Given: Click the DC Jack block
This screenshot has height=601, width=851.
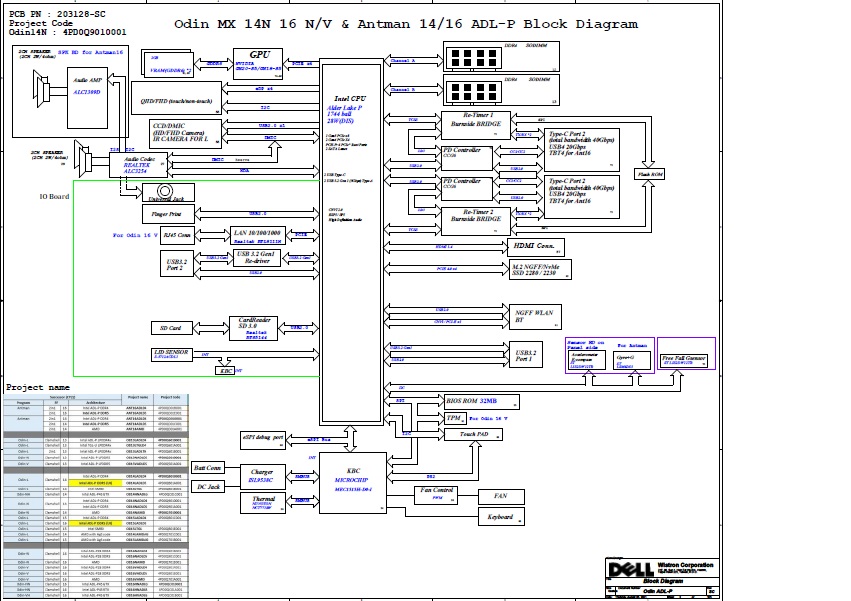Looking at the screenshot, I should [208, 487].
